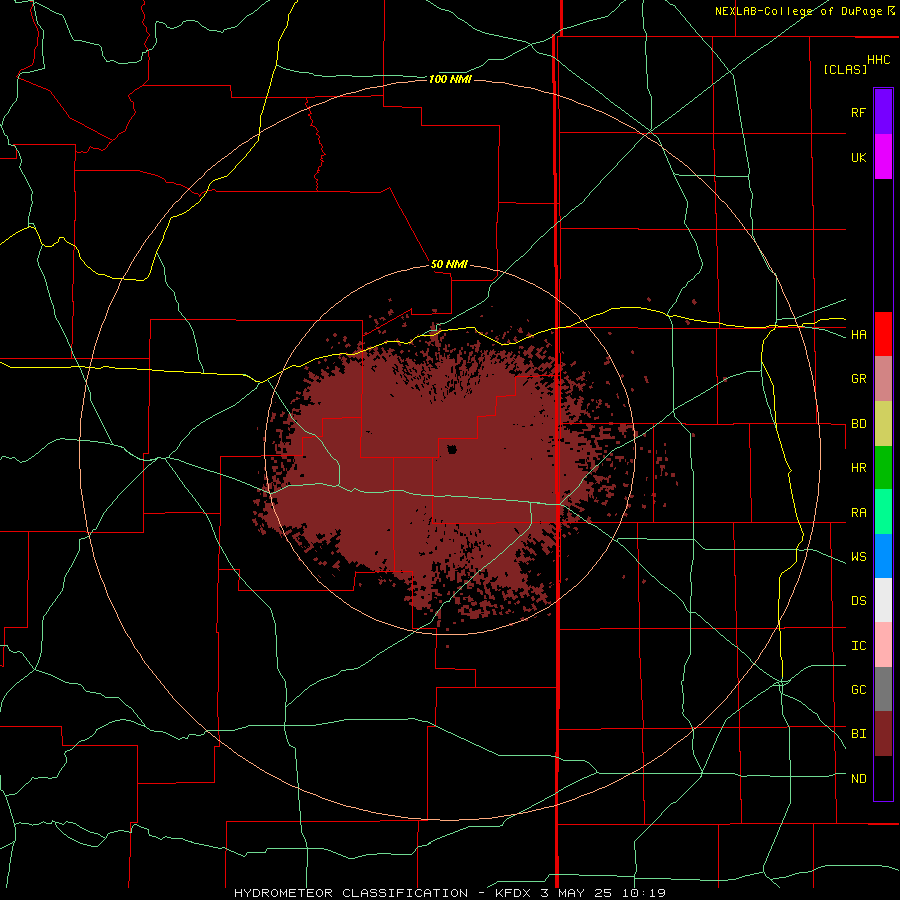
Task: Click the RF purple legend swatch
Action: pos(883,112)
